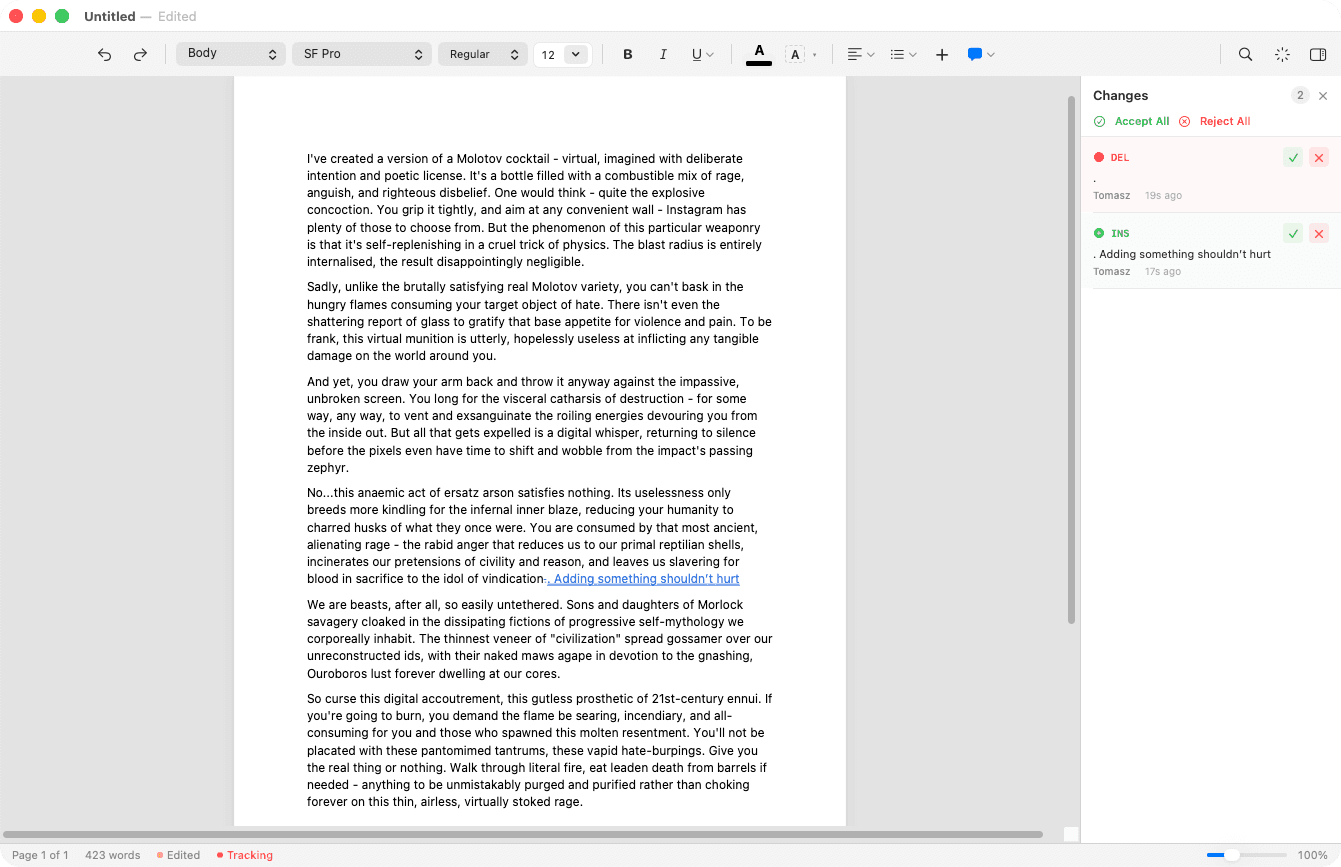1341x867 pixels.
Task: Click the paragraph starting 'Sadly, unlike'
Action: tap(539, 321)
